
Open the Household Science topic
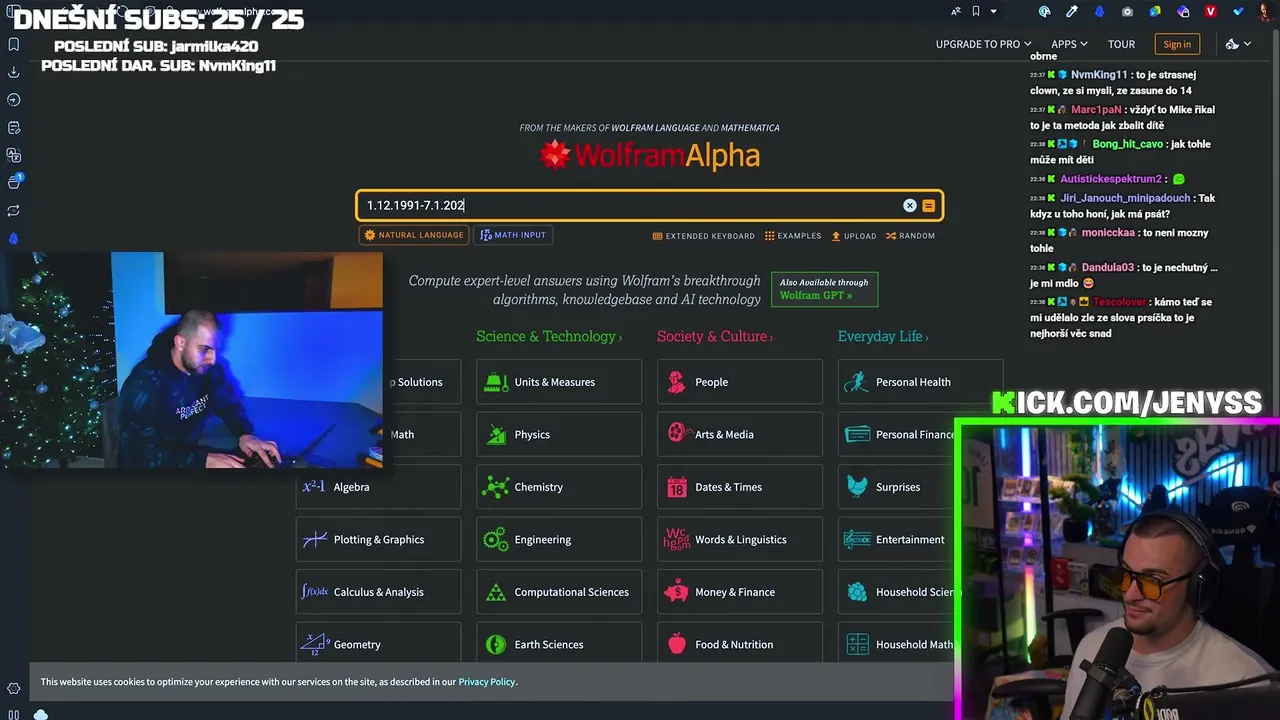(897, 592)
